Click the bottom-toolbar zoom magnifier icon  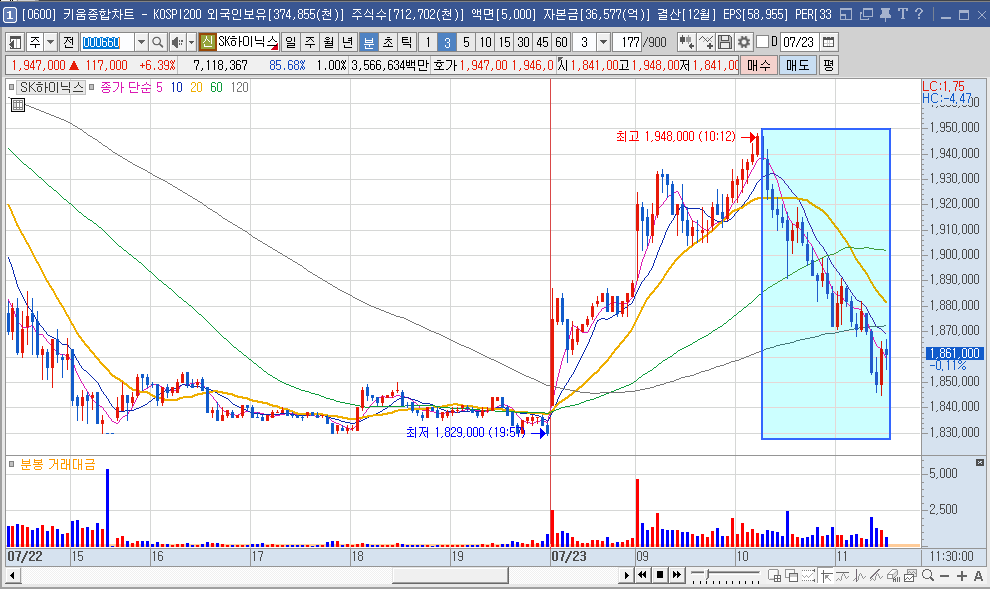pyautogui.click(x=927, y=575)
